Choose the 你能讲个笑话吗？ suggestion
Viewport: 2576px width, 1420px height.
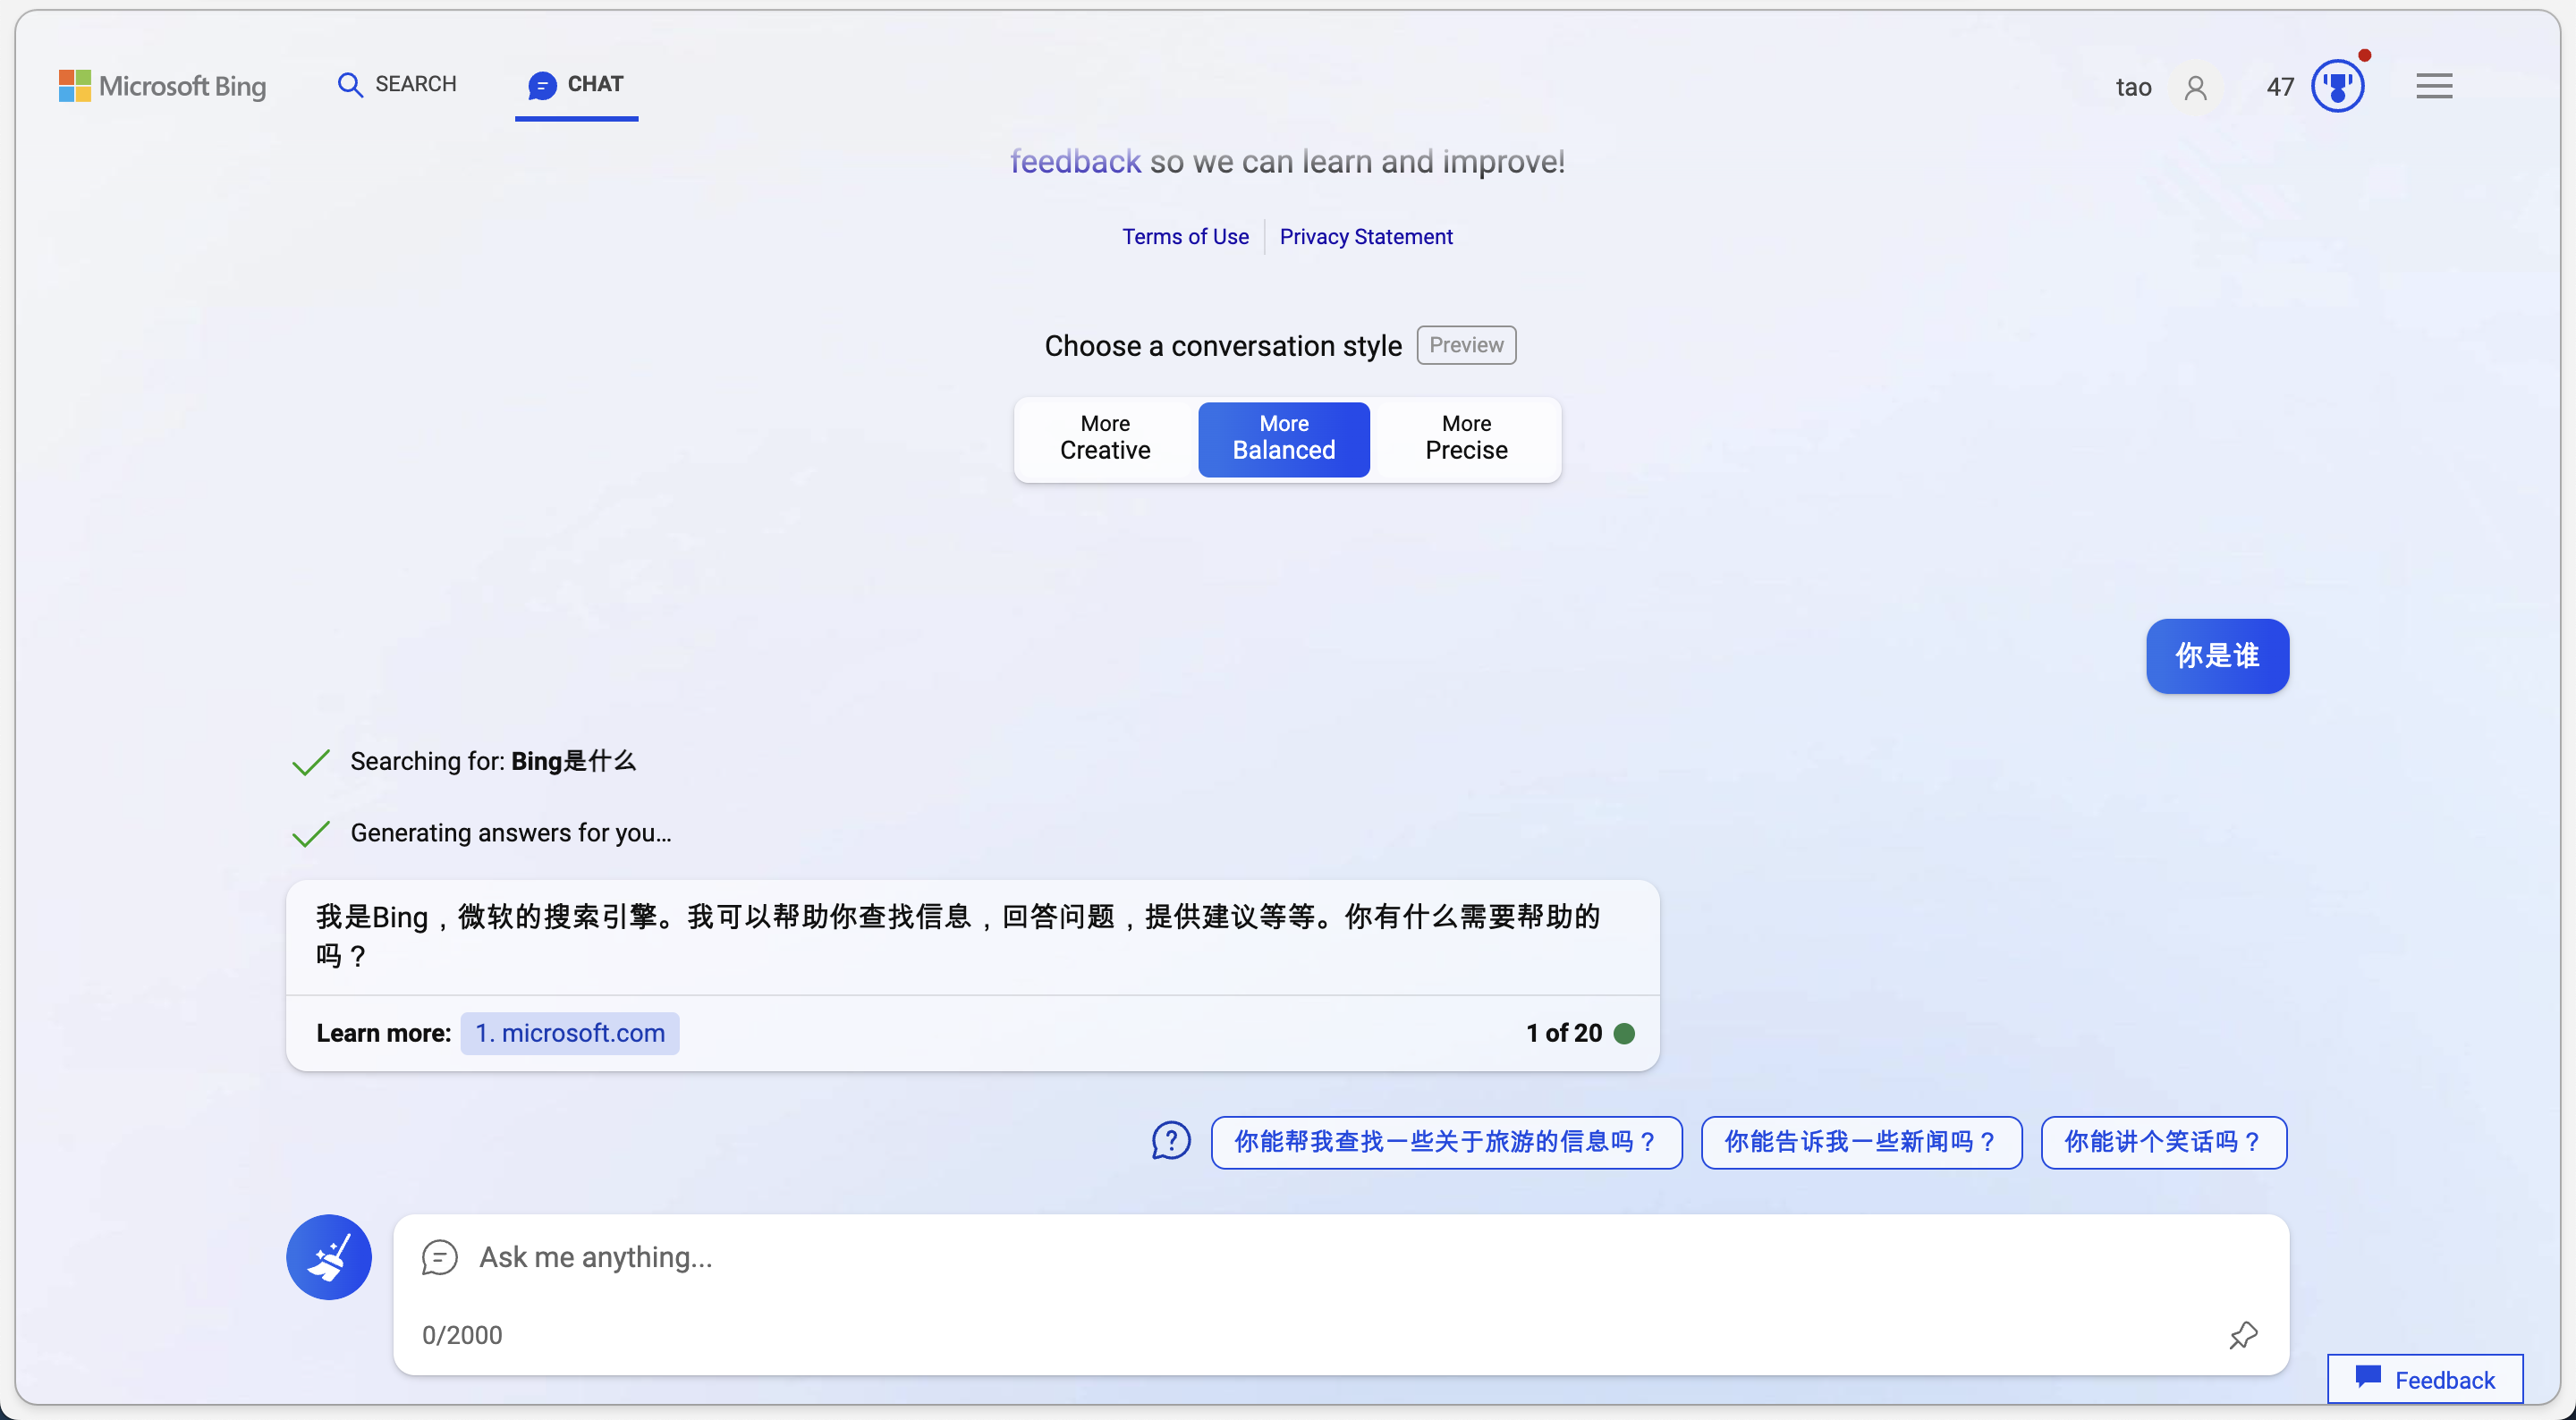[x=2162, y=1141]
